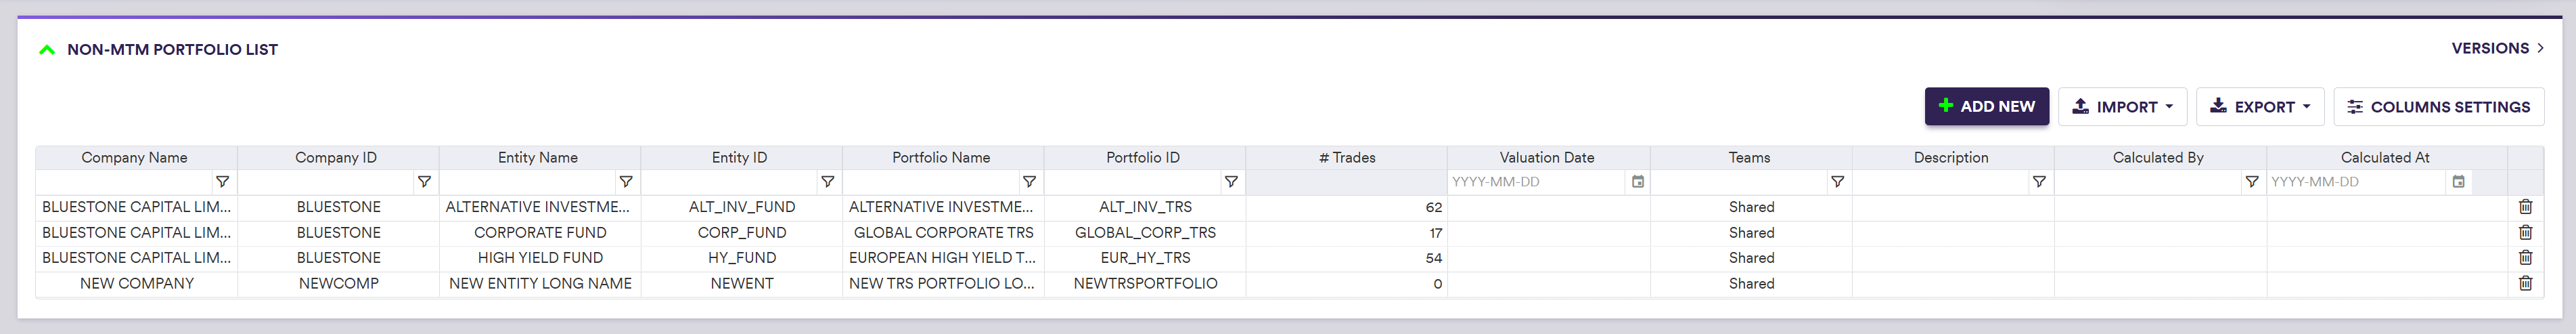Open the Teams column filter
The image size is (2576, 334).
click(1837, 182)
